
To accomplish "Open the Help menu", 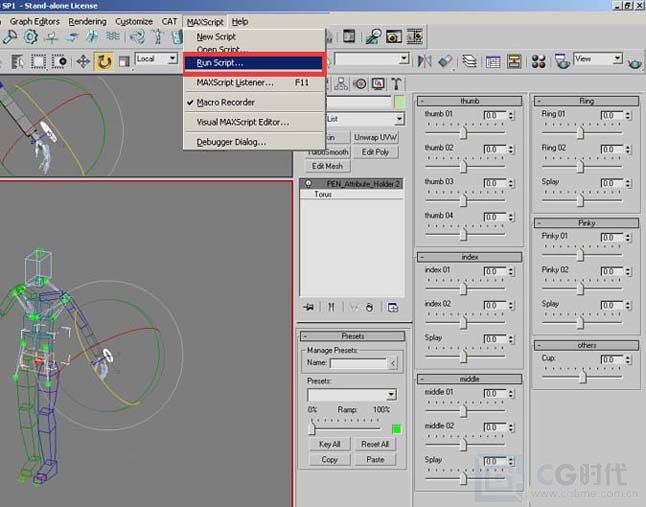I will [240, 21].
